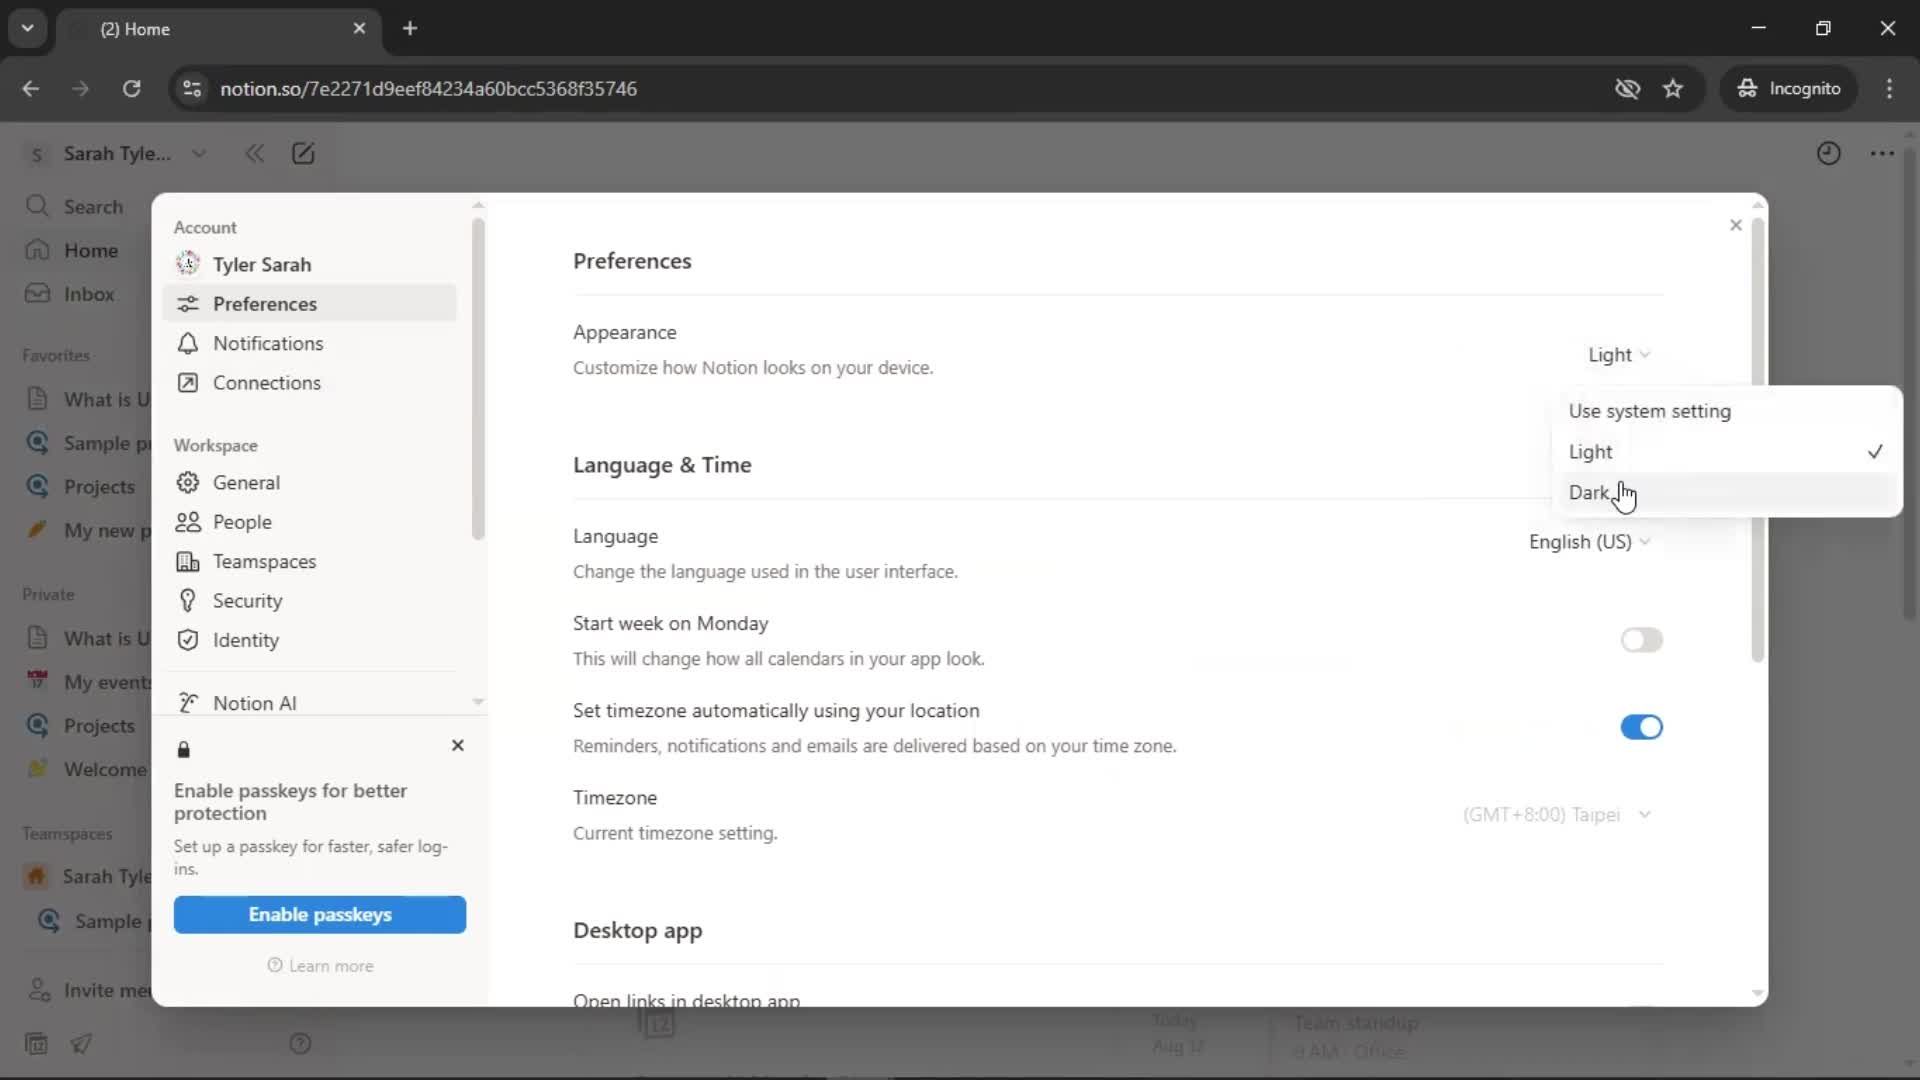Screen dimensions: 1920x1080
Task: Go back in browser history
Action: [31, 89]
